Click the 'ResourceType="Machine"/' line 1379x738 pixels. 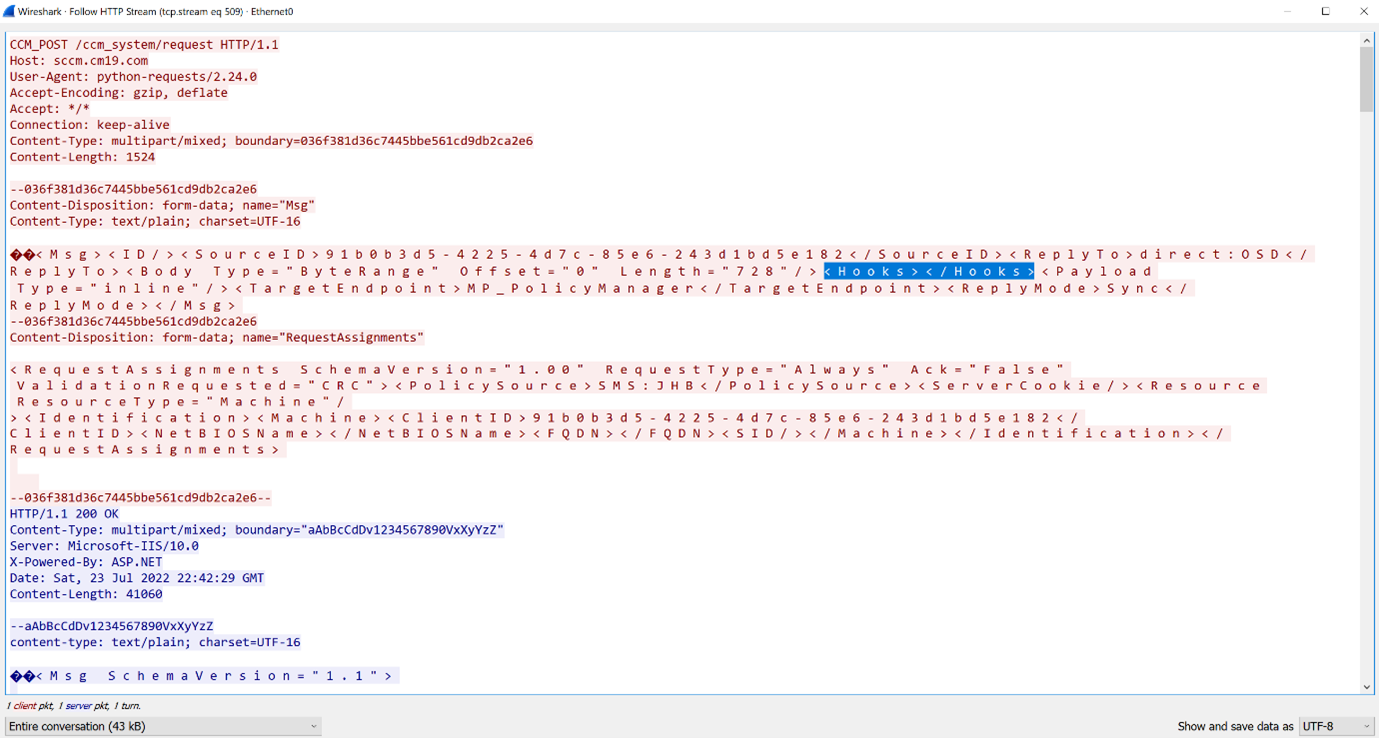181,401
